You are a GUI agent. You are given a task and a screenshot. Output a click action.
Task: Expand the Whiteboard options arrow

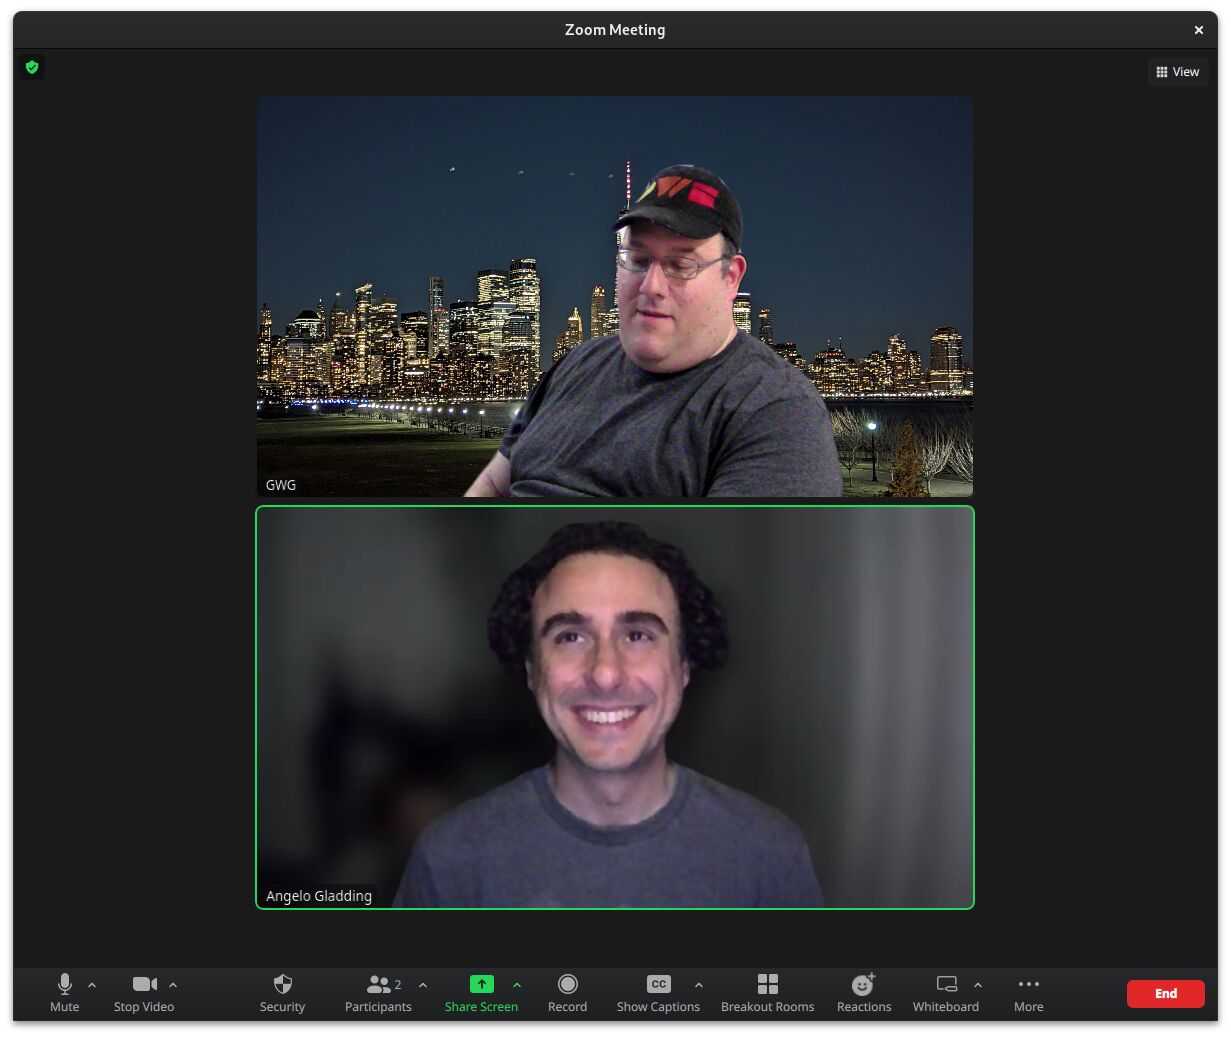coord(978,985)
